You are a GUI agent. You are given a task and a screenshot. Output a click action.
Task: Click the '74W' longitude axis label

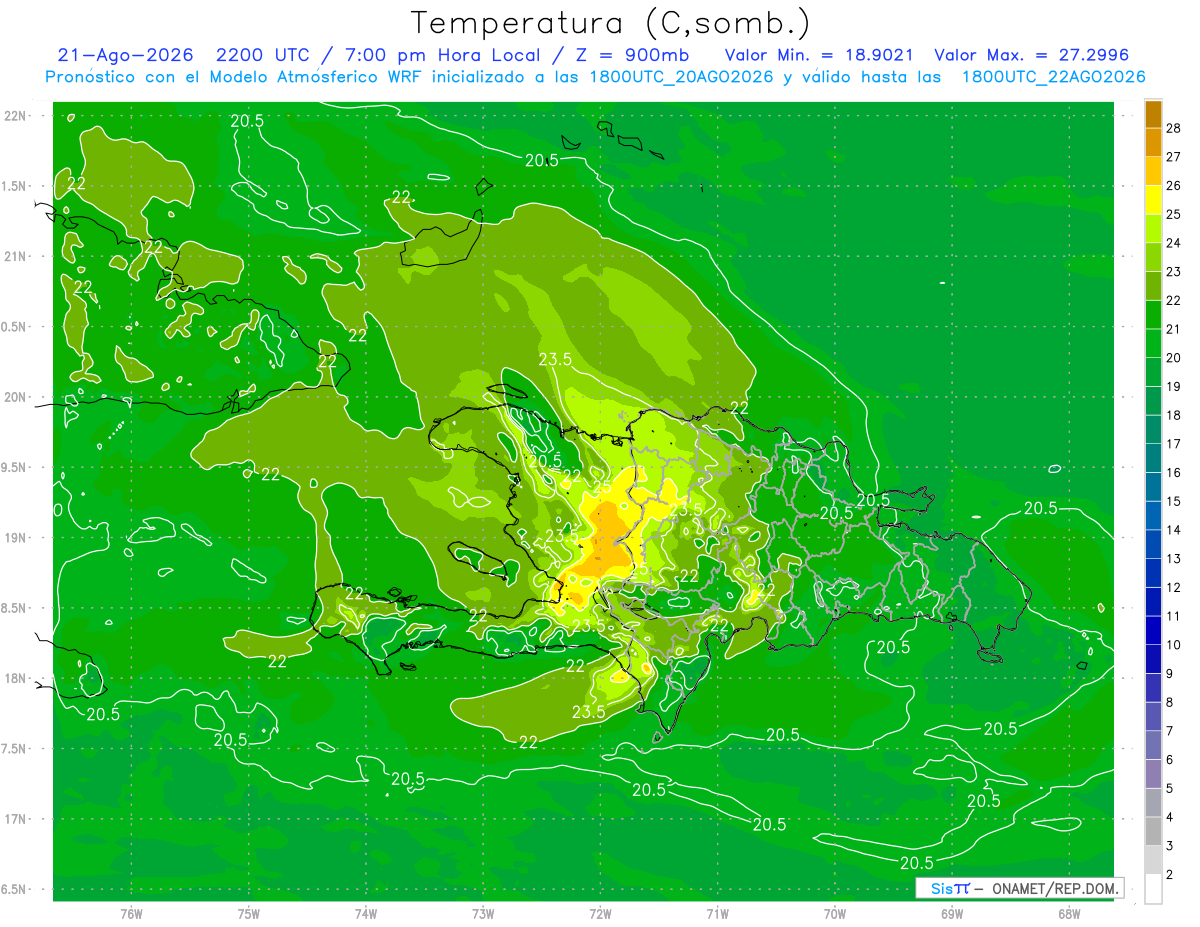click(x=366, y=914)
